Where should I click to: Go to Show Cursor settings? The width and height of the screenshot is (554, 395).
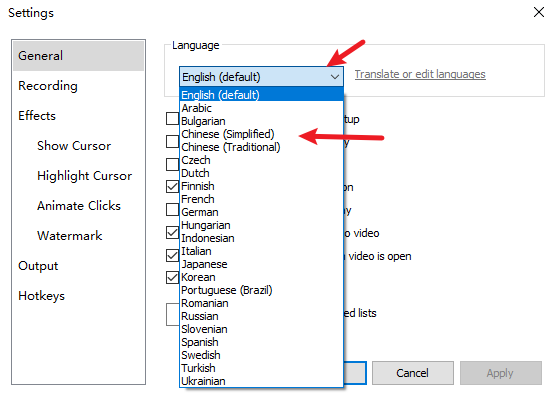click(74, 146)
